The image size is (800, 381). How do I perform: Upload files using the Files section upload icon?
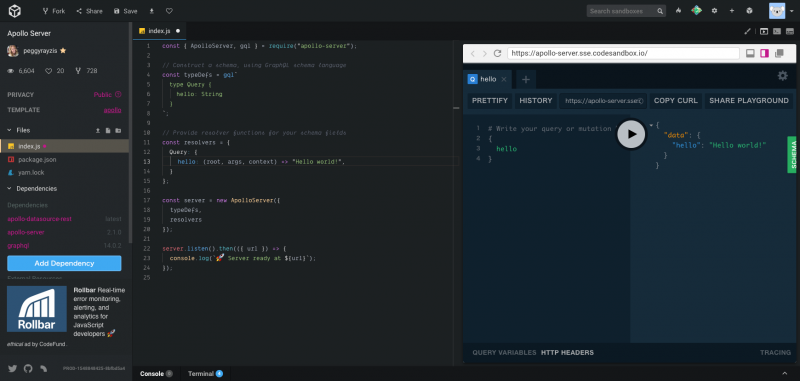[x=98, y=131]
